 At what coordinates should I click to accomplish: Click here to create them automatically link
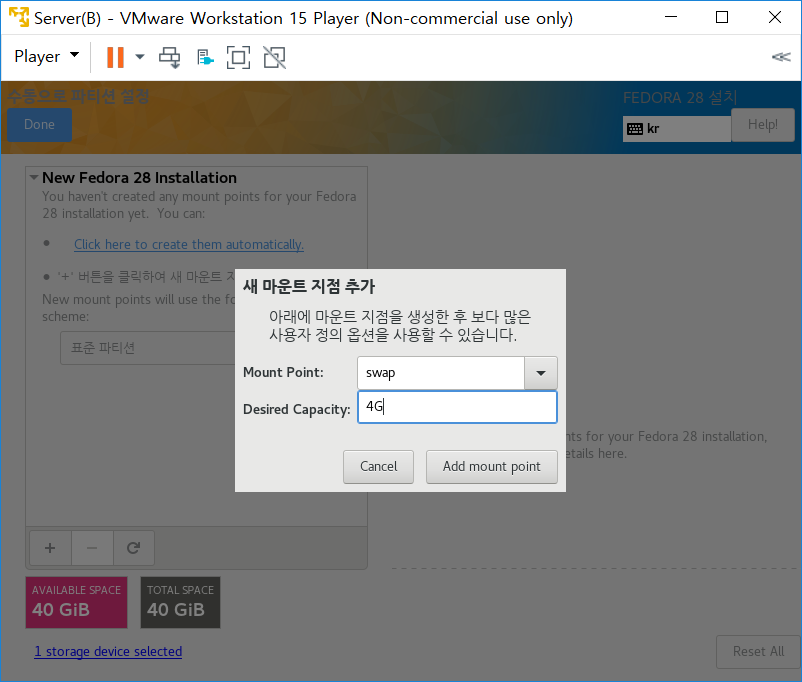coord(189,245)
